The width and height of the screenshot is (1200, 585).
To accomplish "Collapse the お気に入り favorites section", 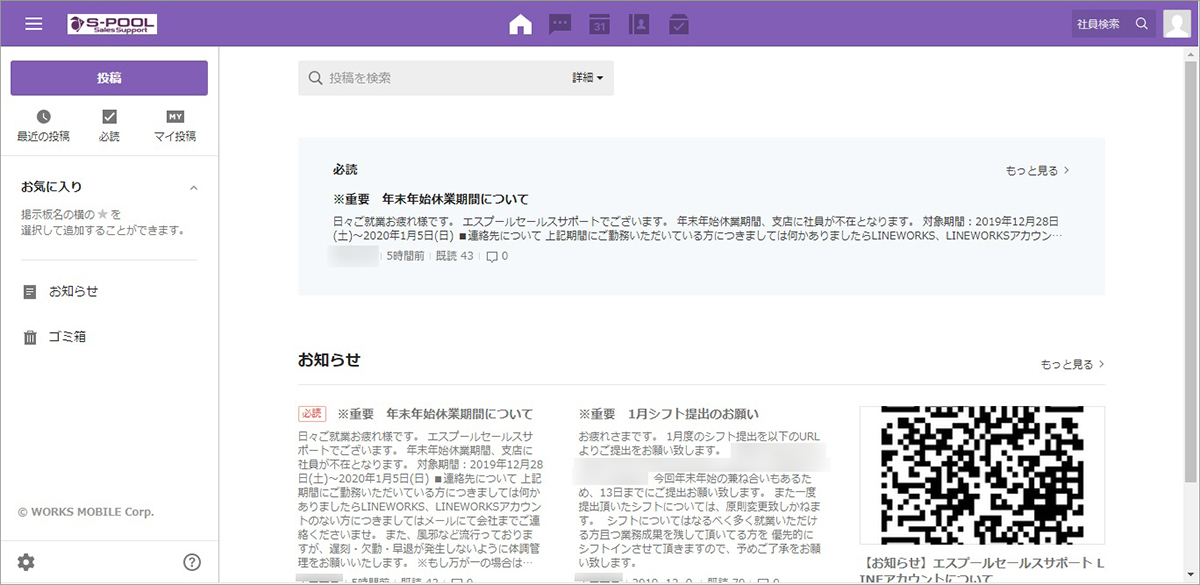I will (x=194, y=187).
